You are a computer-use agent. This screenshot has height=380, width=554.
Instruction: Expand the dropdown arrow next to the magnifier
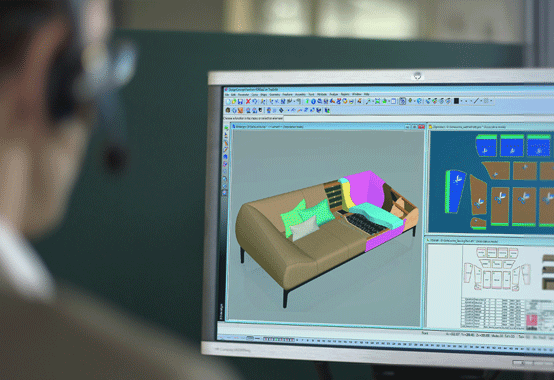(x=372, y=102)
